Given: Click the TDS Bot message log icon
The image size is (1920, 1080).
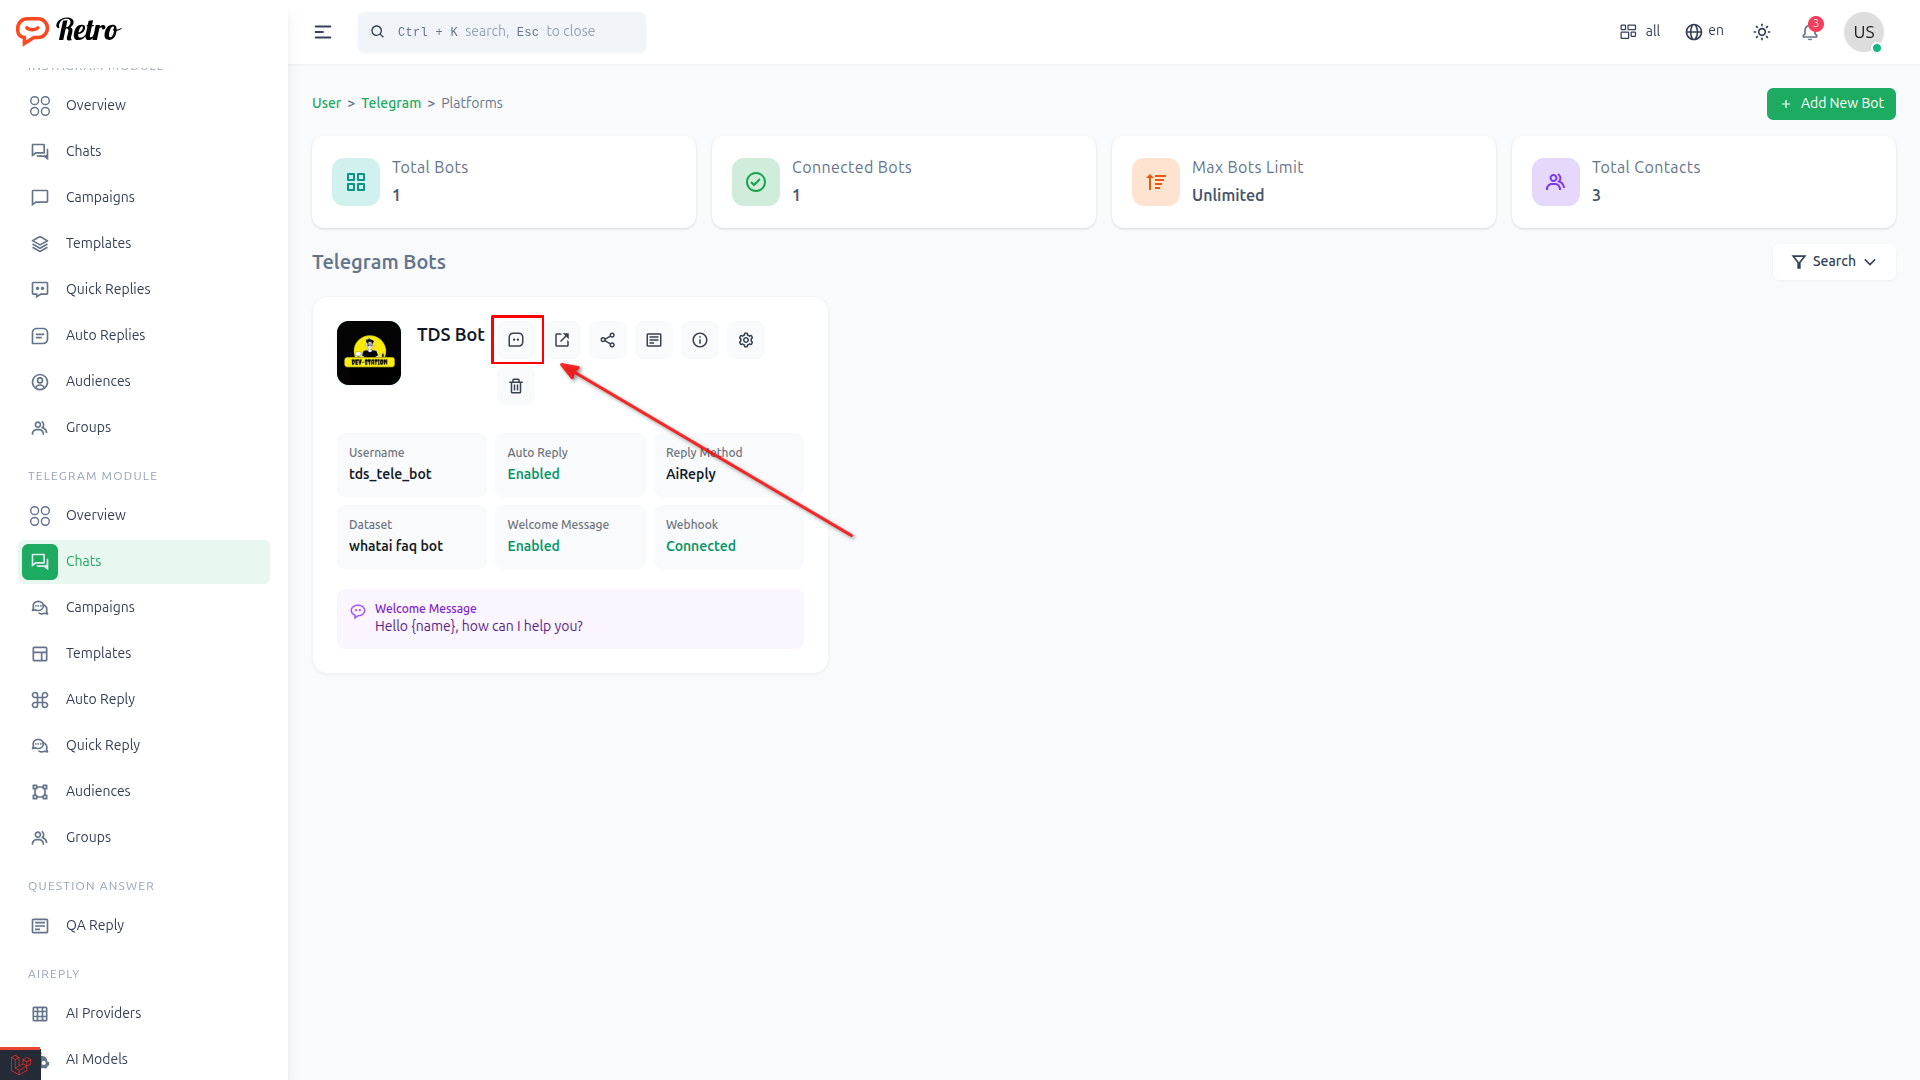Looking at the screenshot, I should point(654,340).
